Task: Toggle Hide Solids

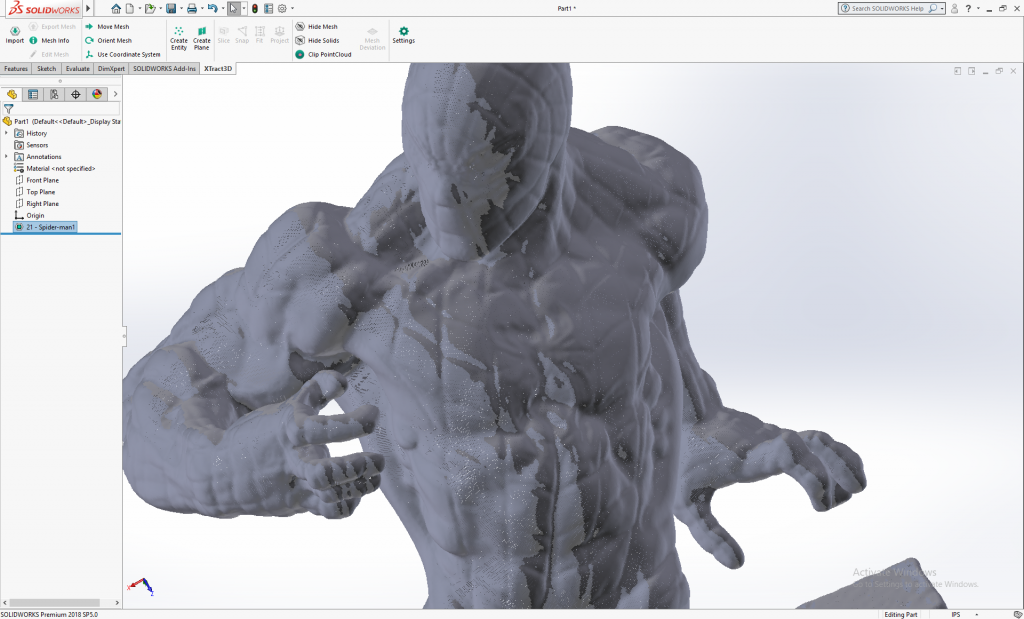Action: (317, 40)
